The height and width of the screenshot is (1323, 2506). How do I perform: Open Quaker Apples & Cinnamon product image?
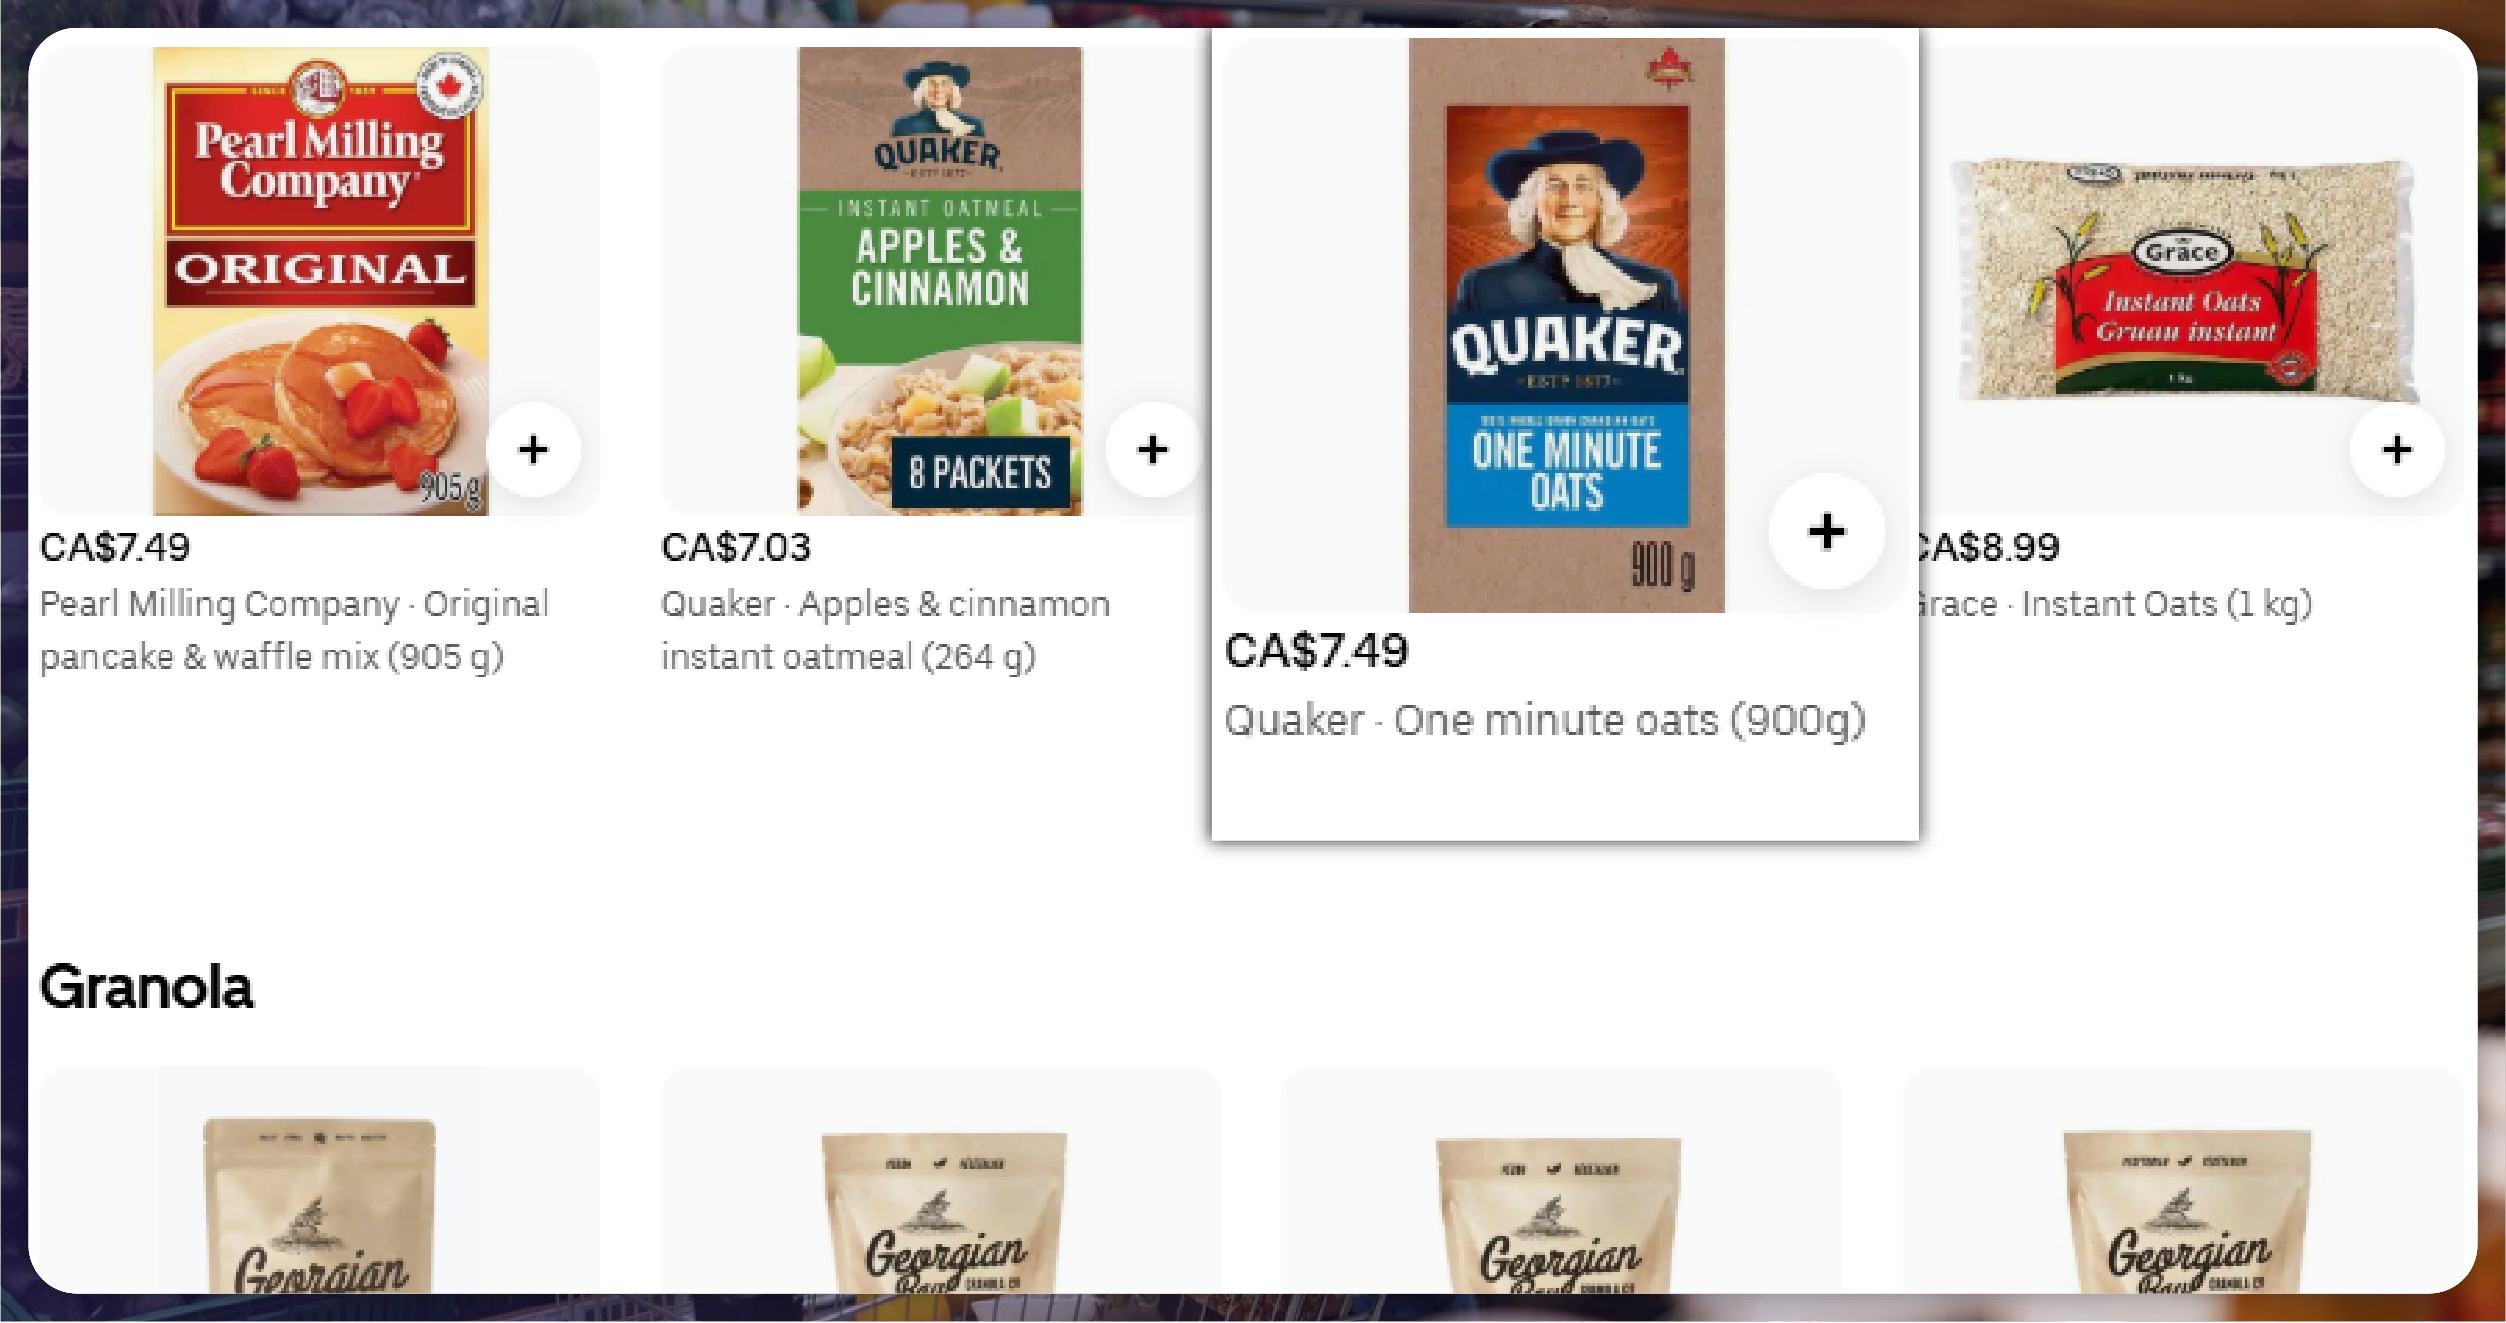pos(939,281)
